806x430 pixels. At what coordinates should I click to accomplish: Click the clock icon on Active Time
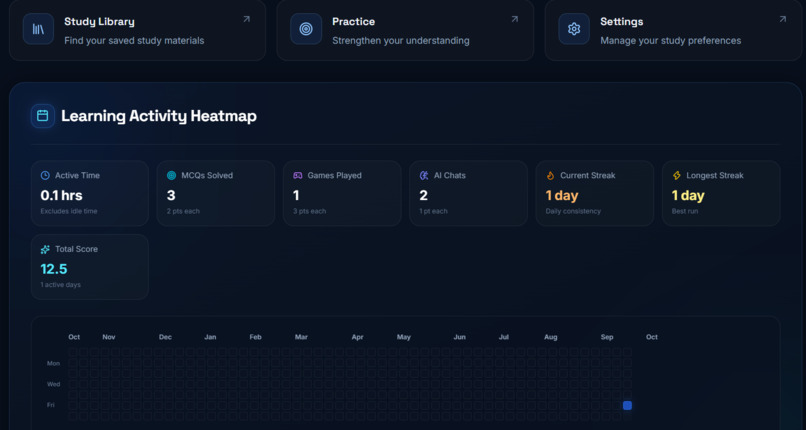pos(45,176)
